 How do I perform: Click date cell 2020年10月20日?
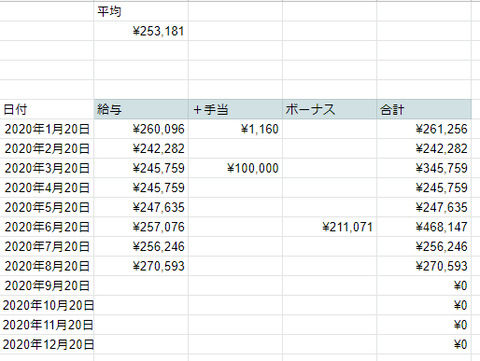pyautogui.click(x=47, y=305)
